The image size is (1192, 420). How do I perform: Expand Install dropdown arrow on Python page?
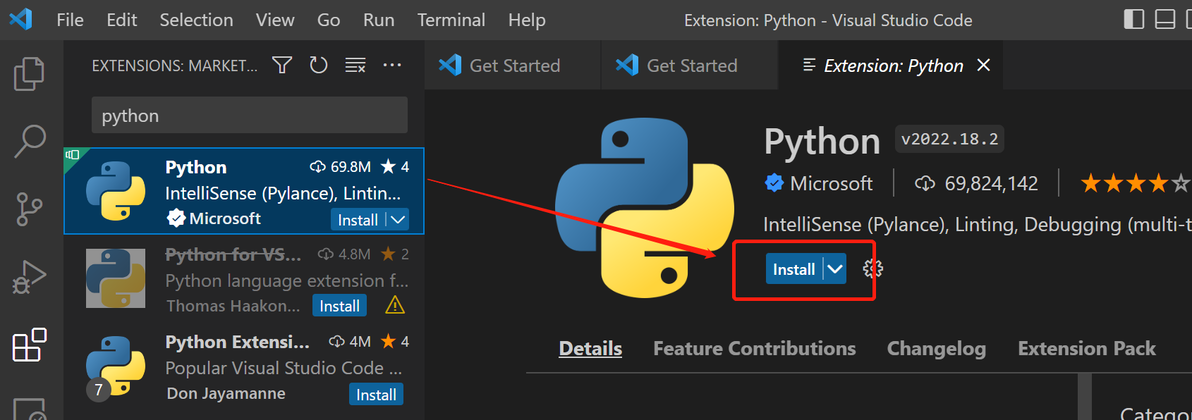(x=836, y=269)
